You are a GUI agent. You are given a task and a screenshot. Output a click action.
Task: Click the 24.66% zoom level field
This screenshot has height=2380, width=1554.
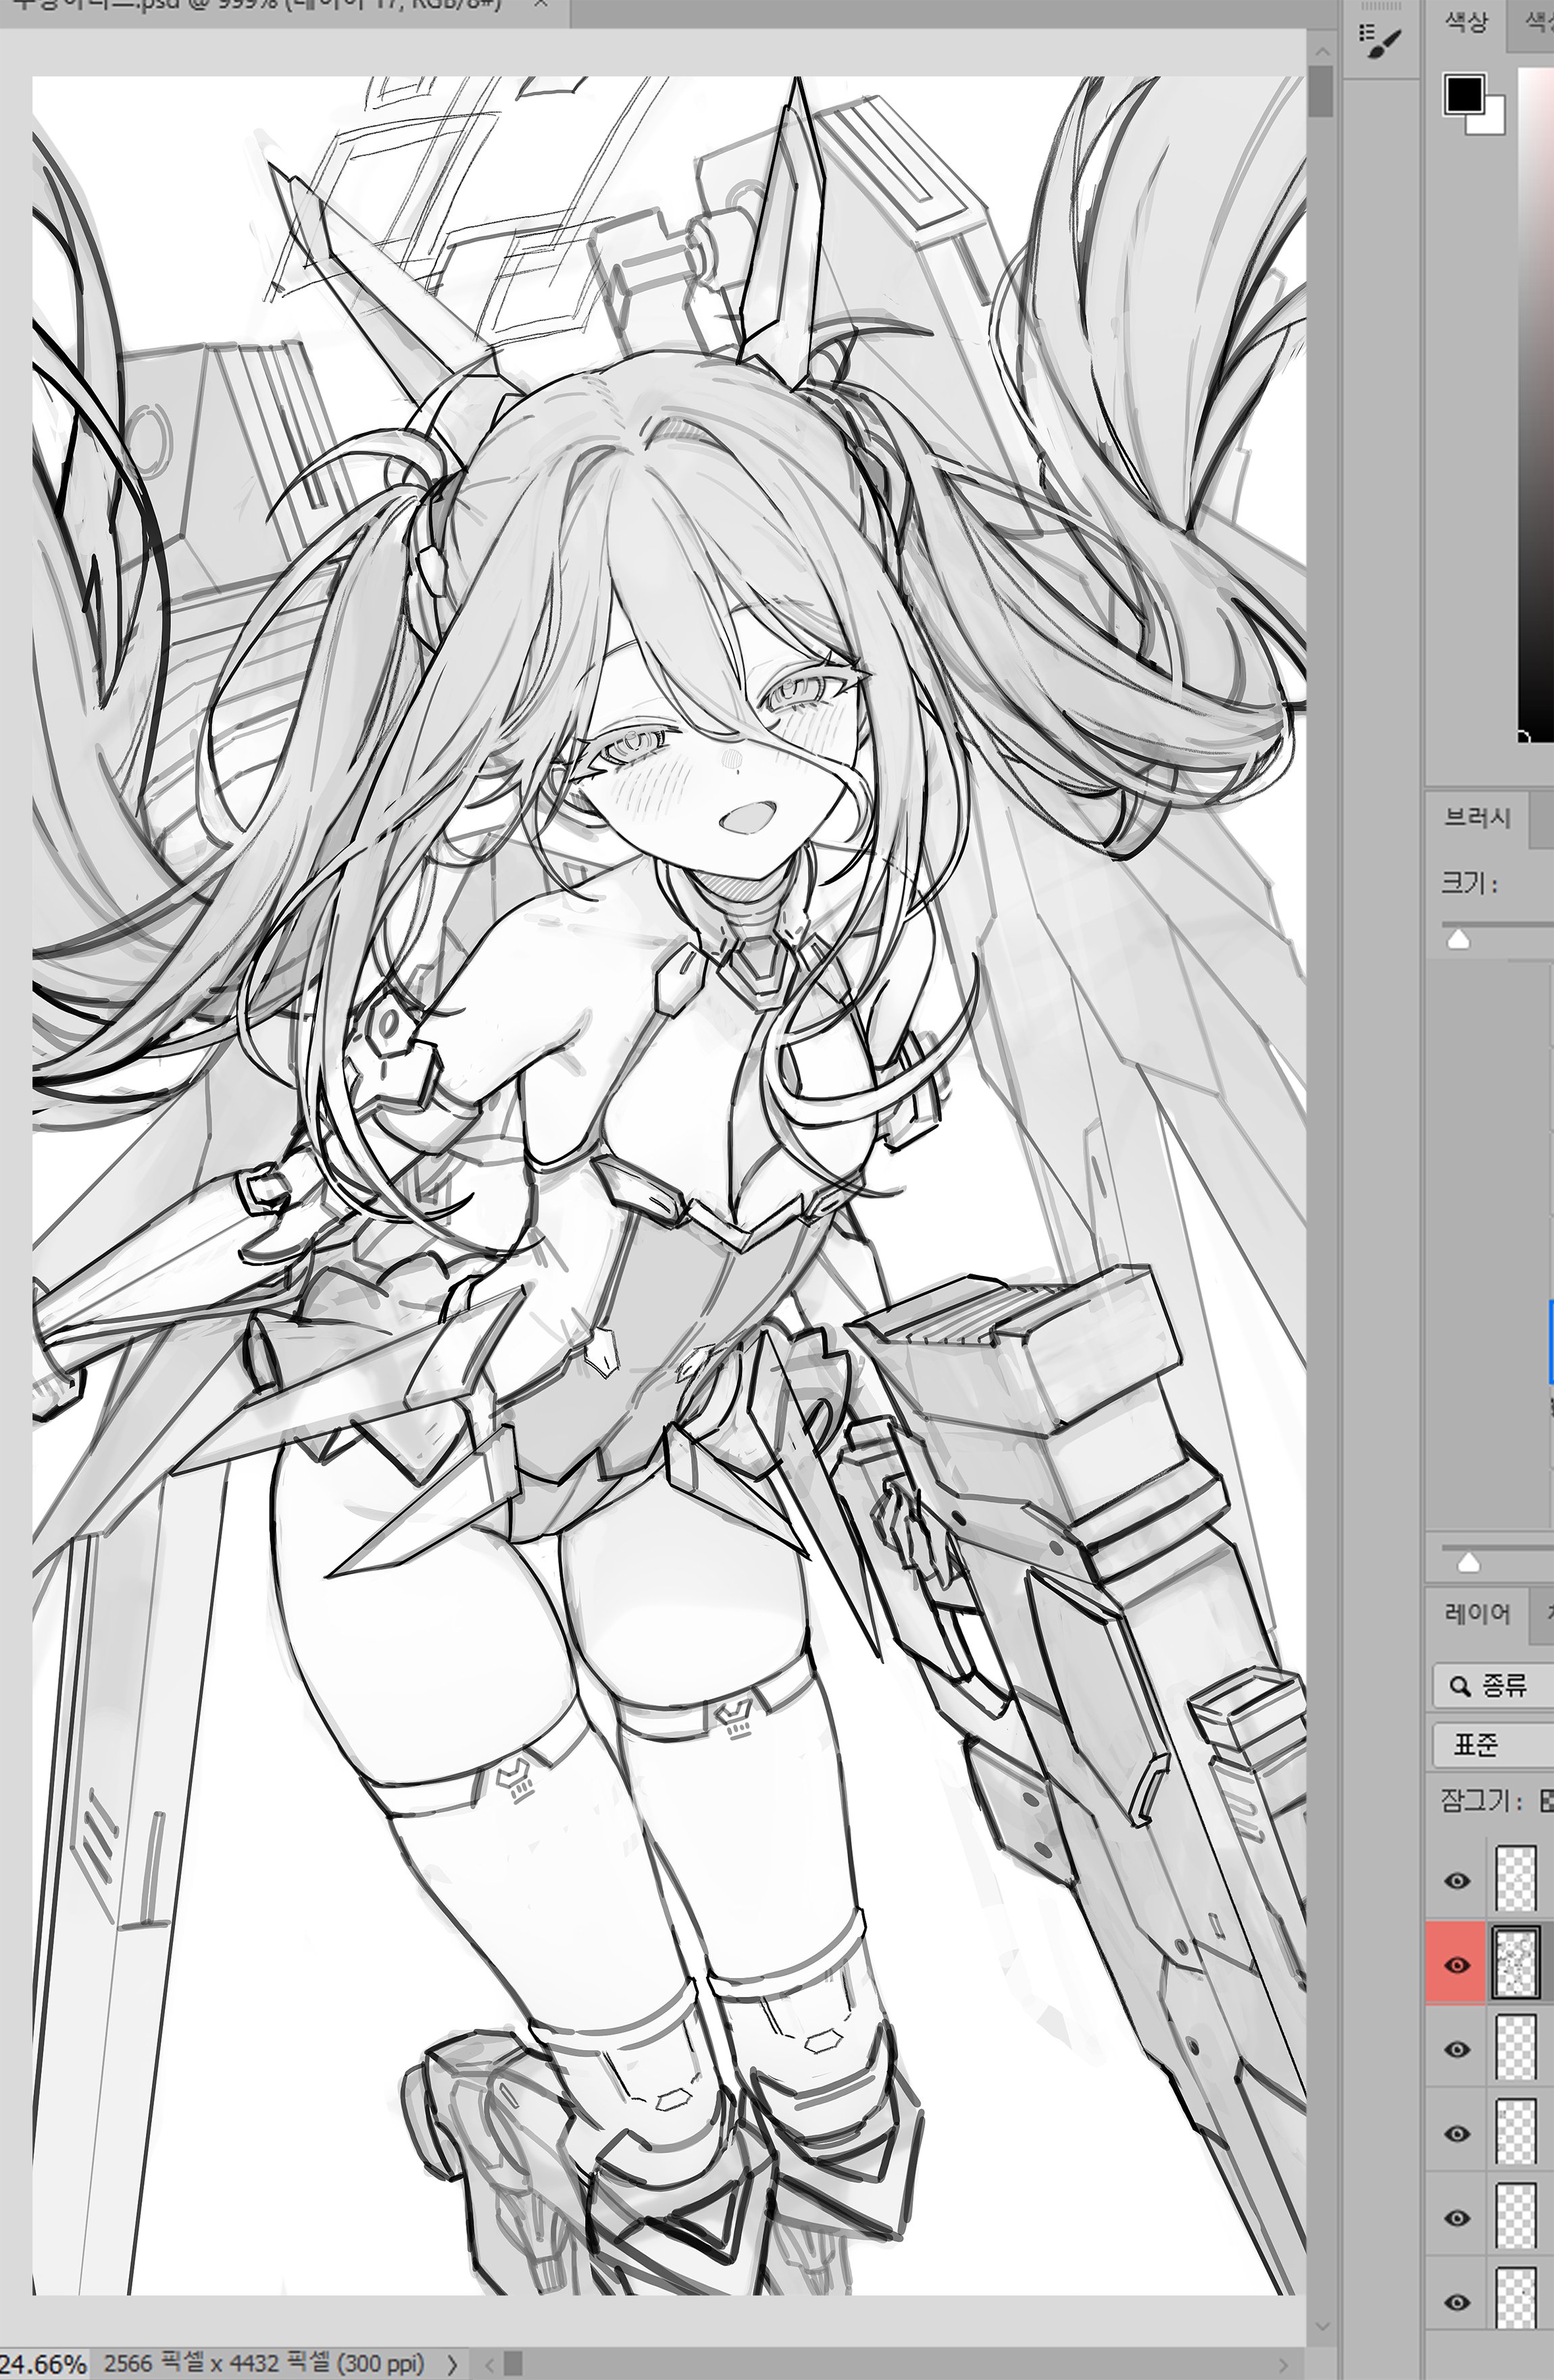42,2364
